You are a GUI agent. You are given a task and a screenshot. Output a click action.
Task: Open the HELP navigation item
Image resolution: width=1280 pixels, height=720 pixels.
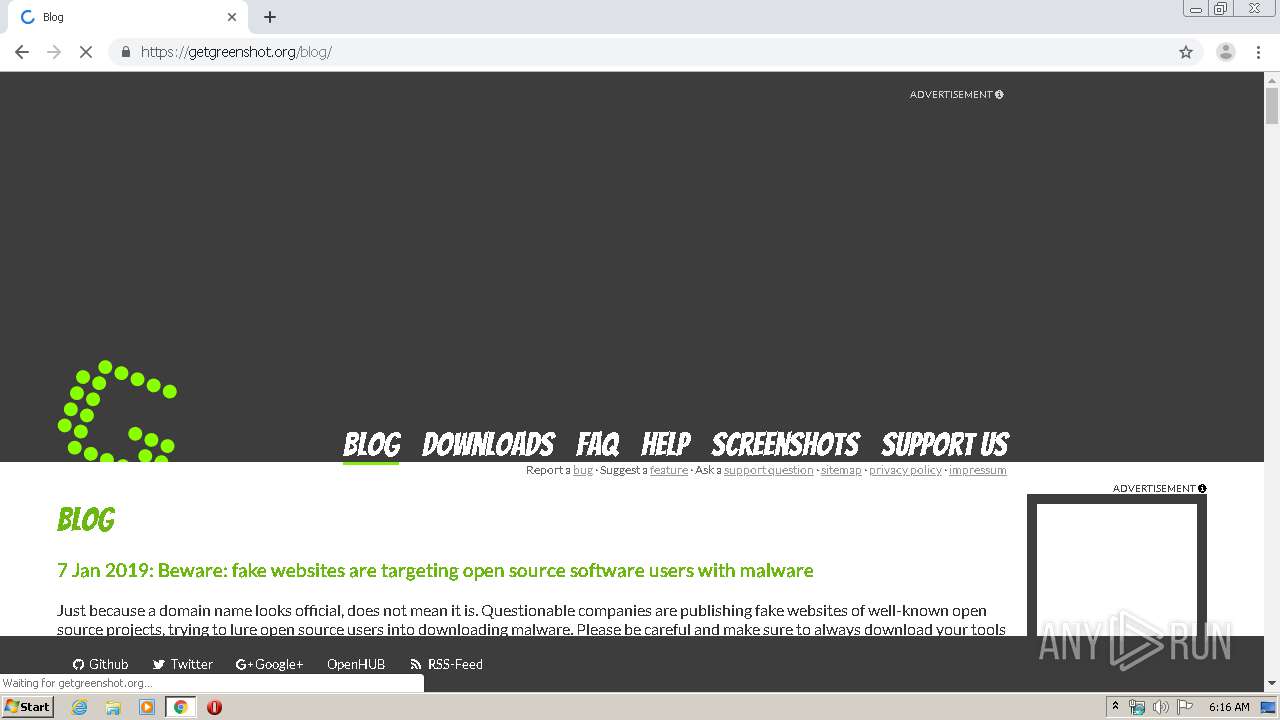[666, 445]
